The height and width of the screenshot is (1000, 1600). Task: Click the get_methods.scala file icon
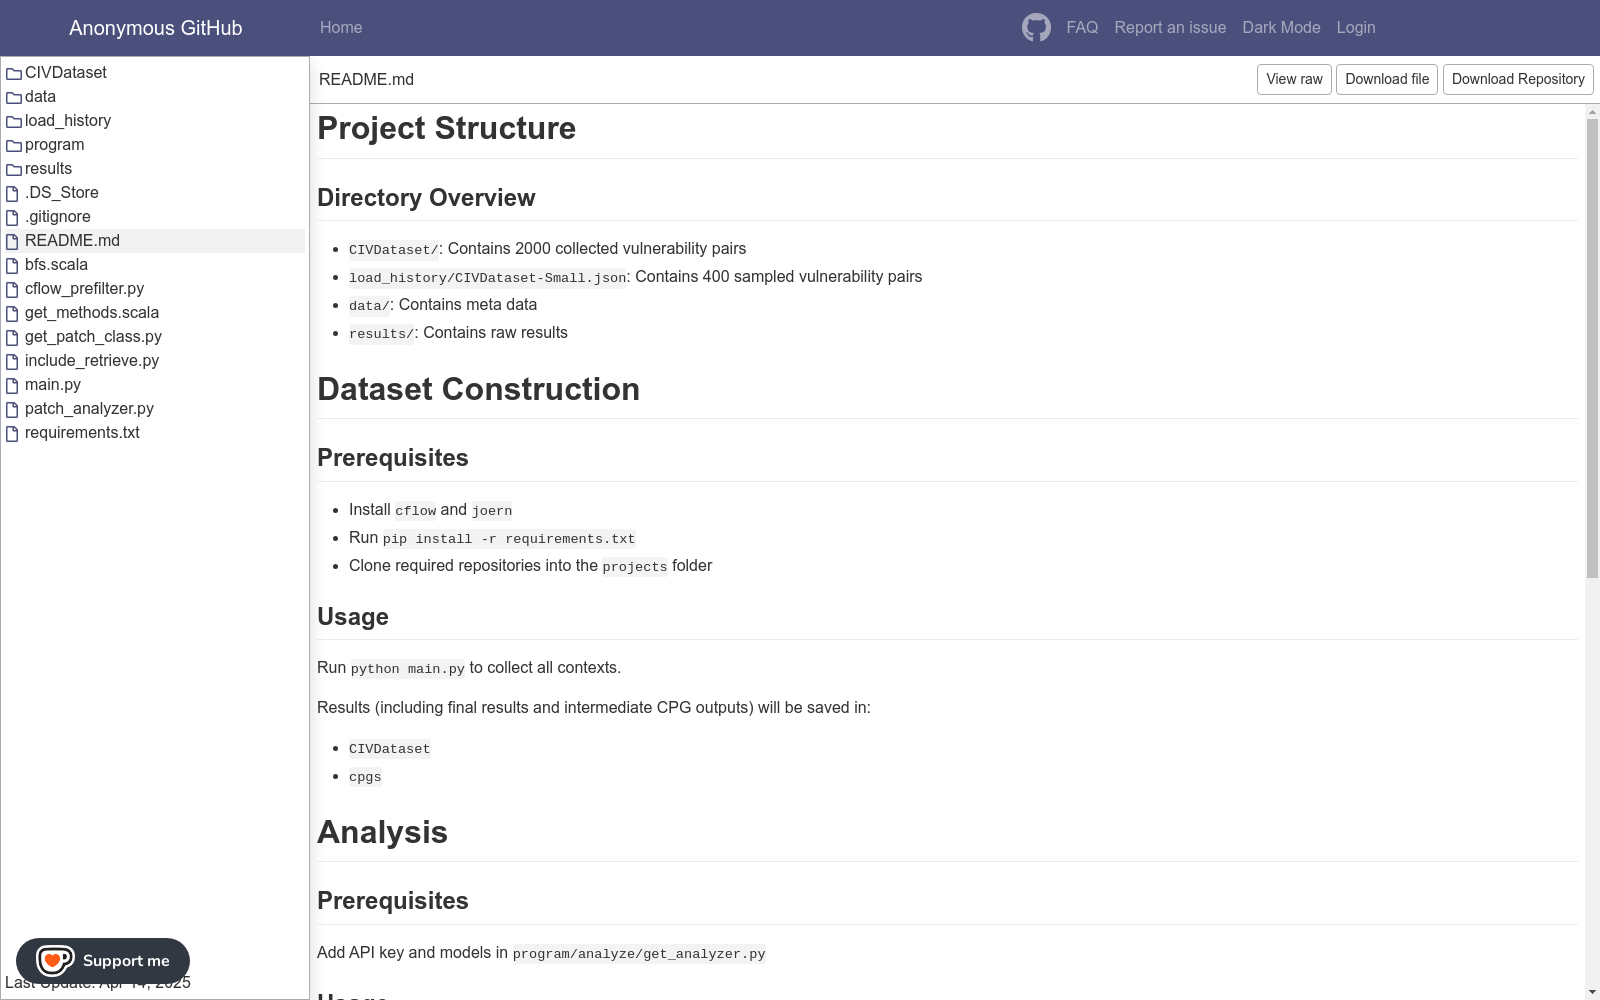click(x=13, y=313)
